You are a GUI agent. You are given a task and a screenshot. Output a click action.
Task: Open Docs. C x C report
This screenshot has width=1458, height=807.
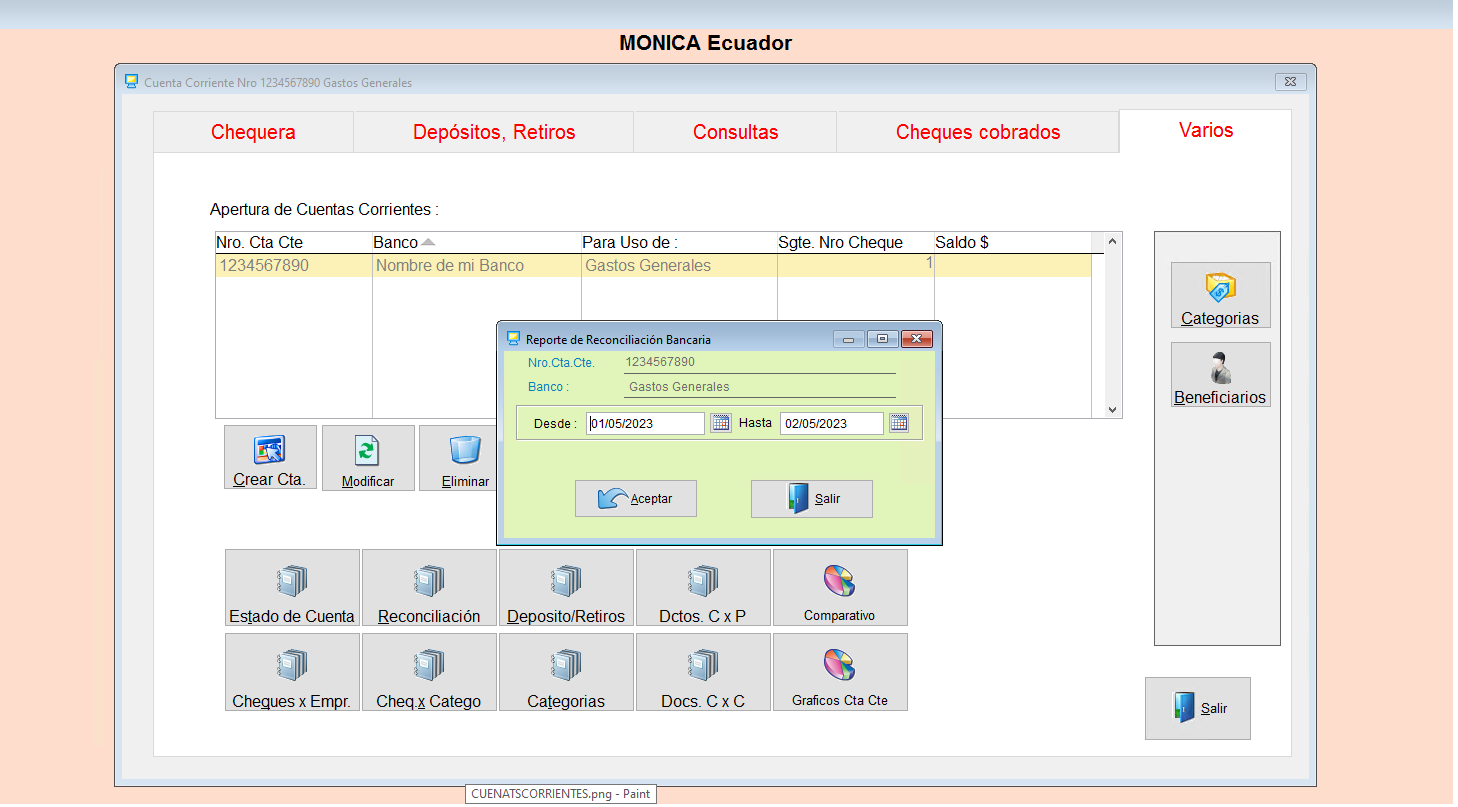pyautogui.click(x=703, y=672)
